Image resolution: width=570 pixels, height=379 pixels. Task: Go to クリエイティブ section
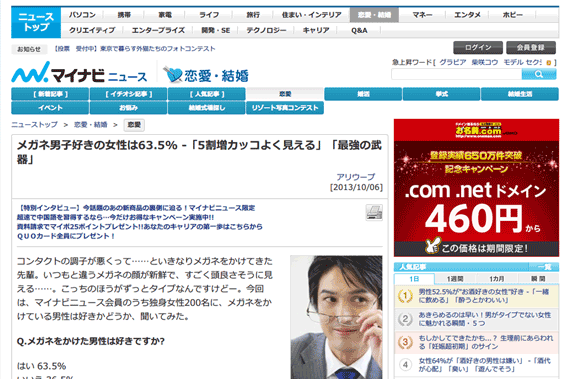[x=92, y=30]
